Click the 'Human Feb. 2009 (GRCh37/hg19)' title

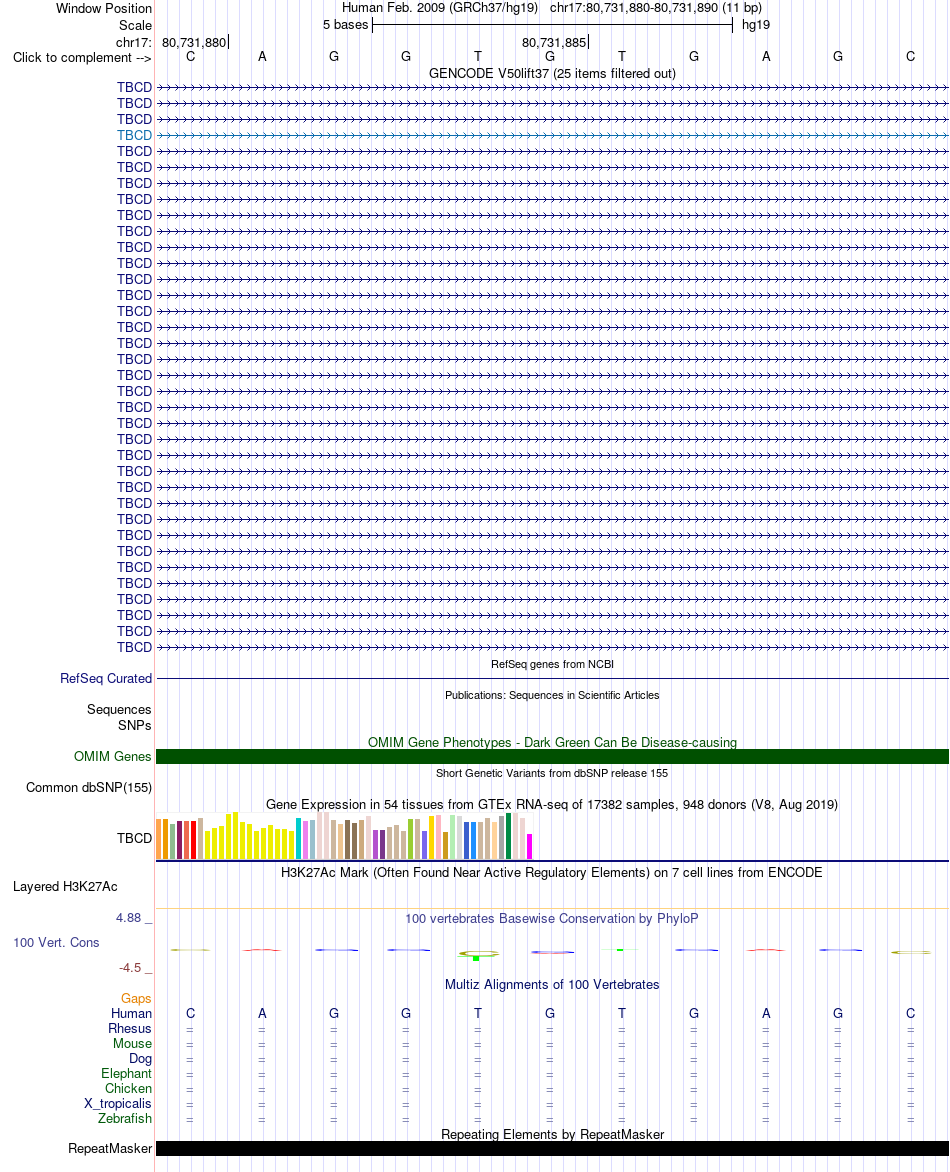[x=439, y=7]
